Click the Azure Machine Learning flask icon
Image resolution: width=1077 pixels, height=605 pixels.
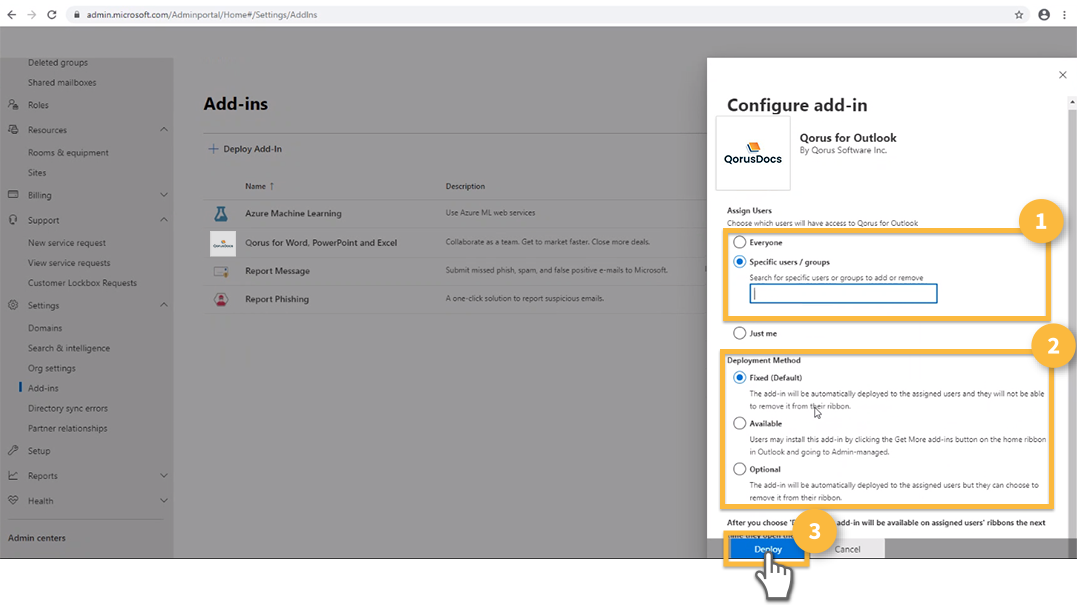click(221, 214)
